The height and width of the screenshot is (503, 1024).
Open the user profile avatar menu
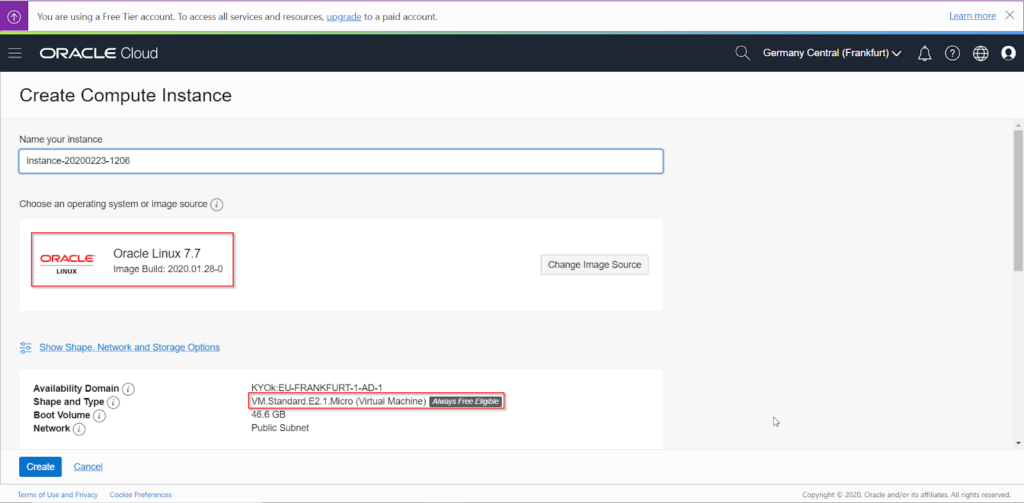pos(1008,53)
